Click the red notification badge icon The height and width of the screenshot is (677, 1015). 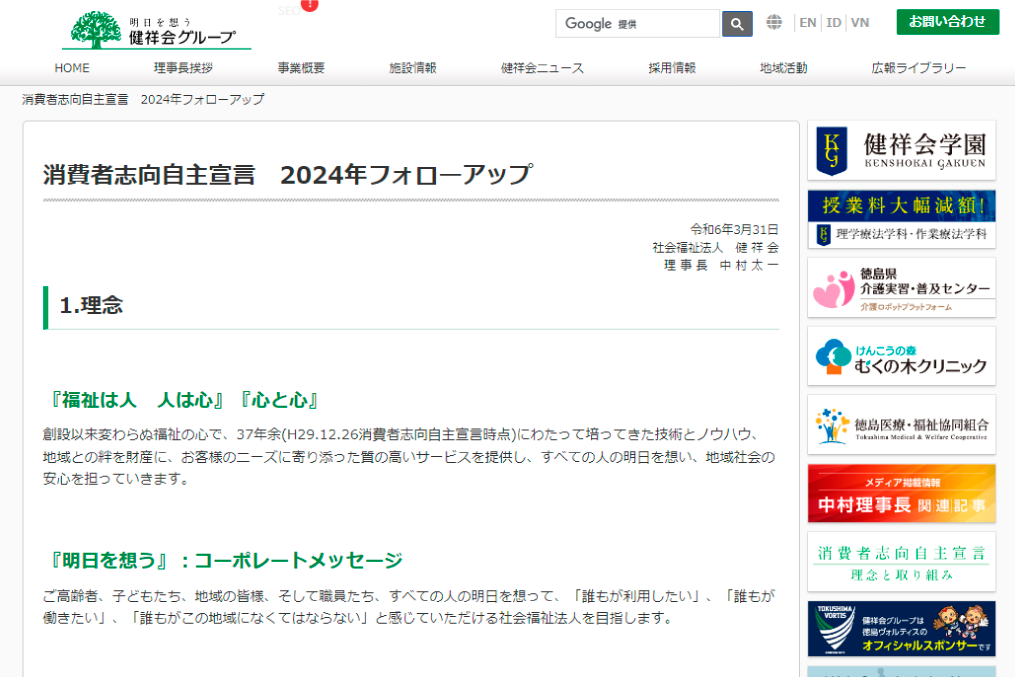pos(310,5)
